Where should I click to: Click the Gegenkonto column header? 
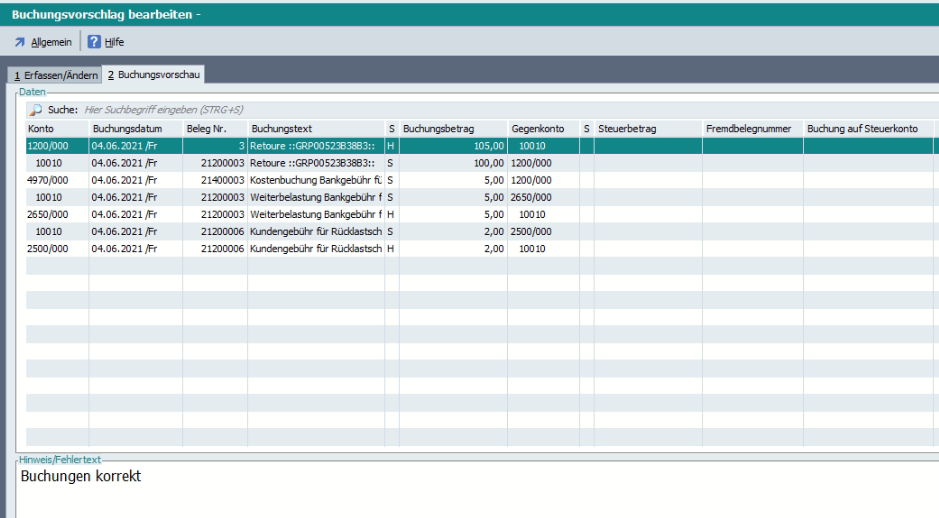[538, 129]
